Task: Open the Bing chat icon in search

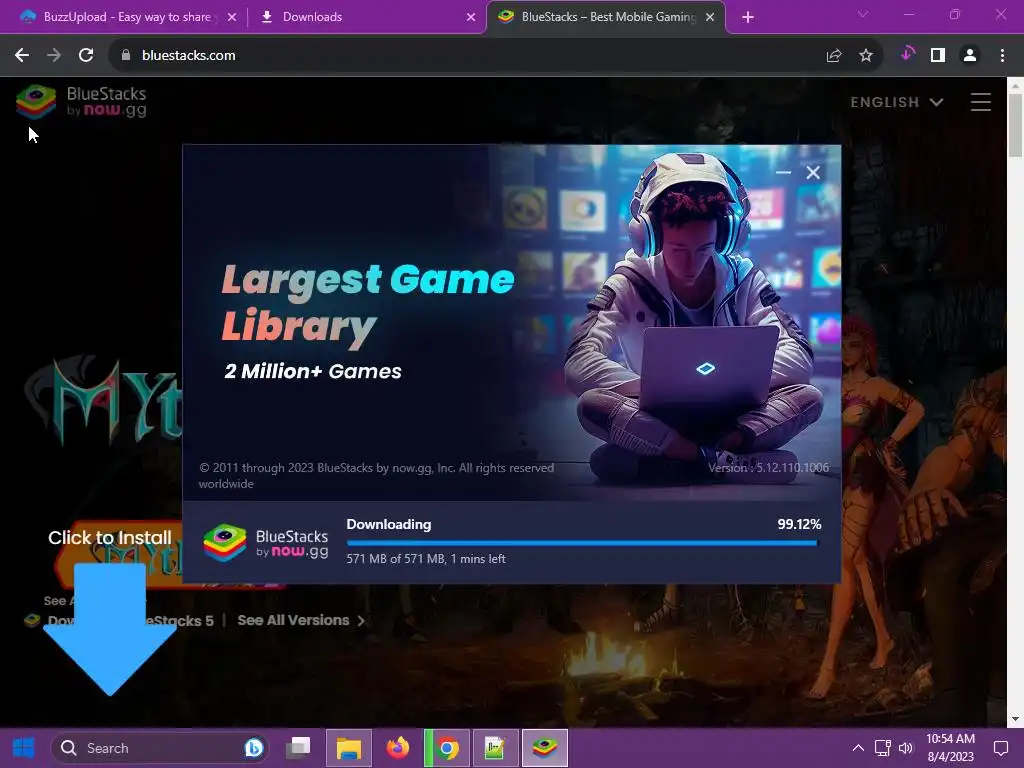Action: (253, 748)
